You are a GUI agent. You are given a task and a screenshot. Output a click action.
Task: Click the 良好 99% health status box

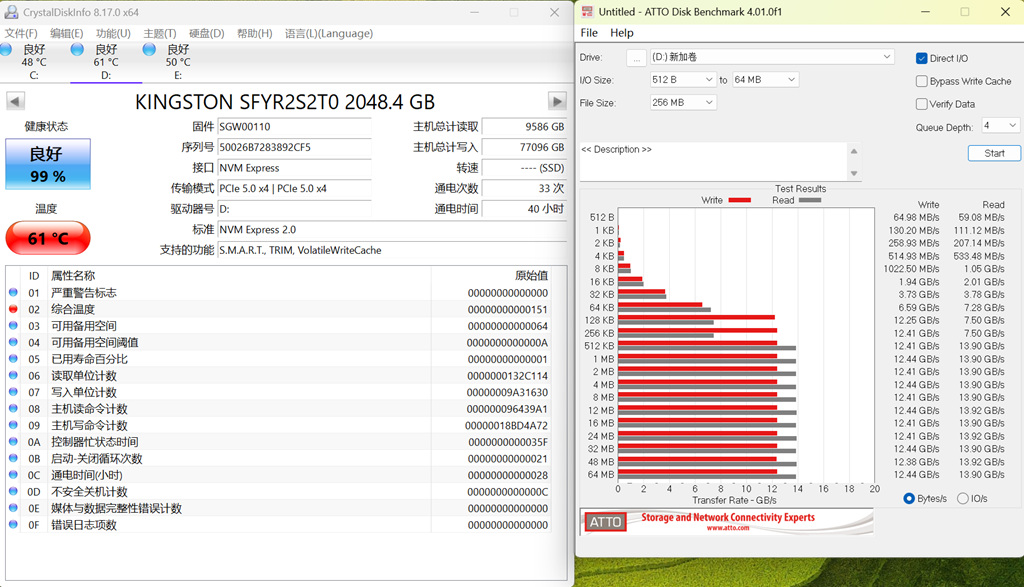point(48,164)
